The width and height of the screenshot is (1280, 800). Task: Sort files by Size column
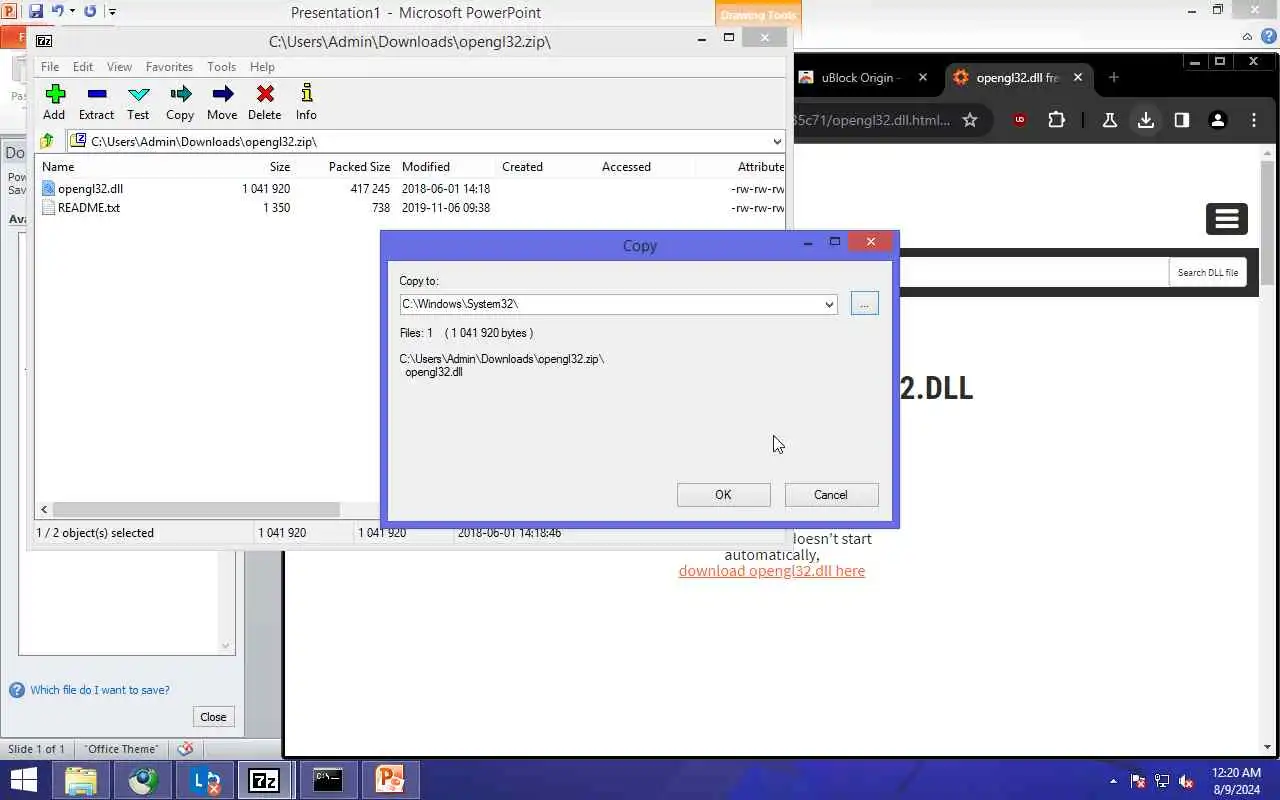279,167
